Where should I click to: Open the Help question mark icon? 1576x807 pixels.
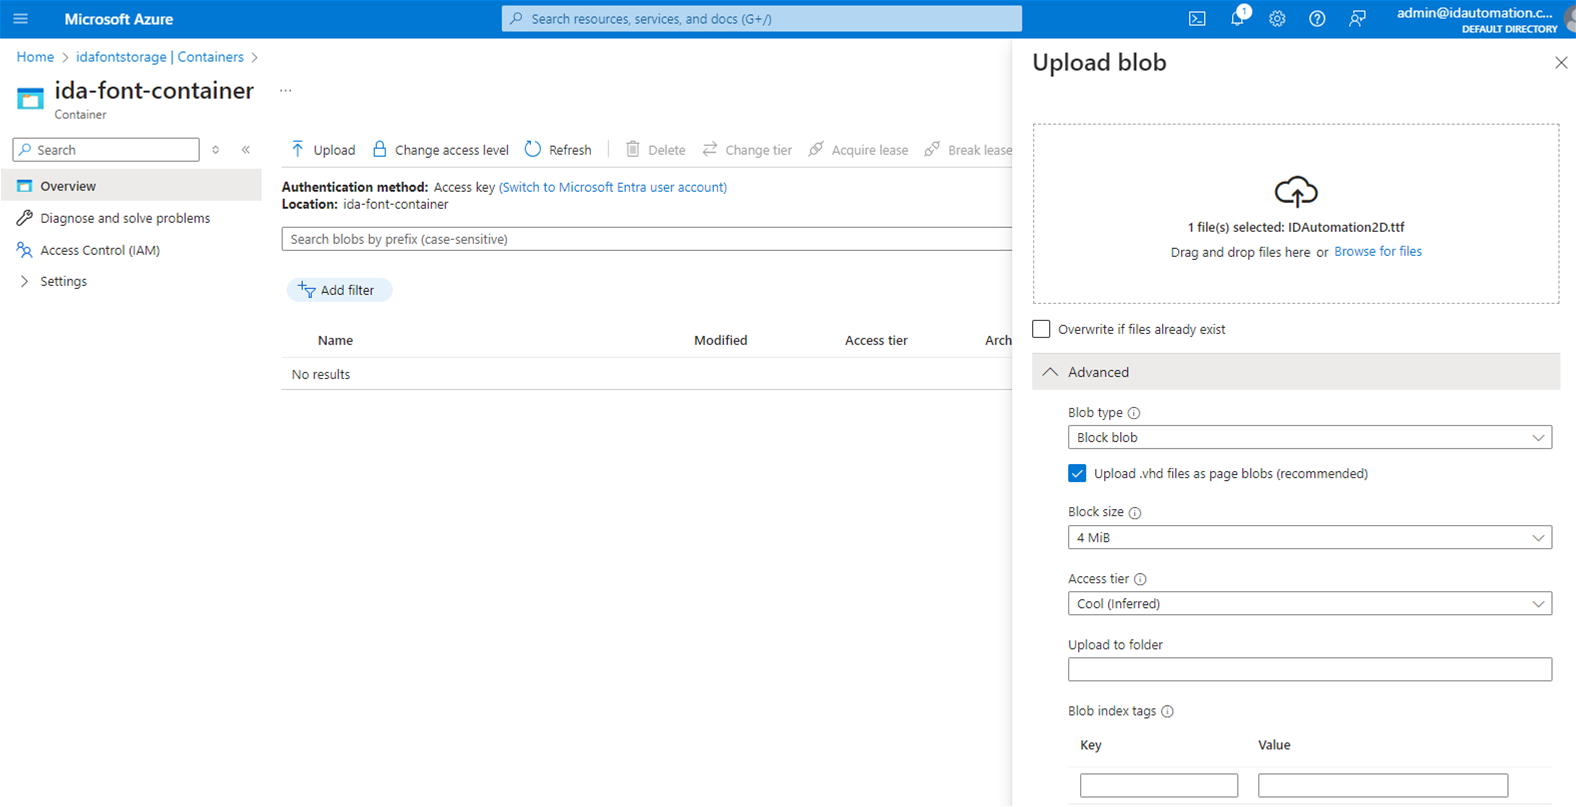tap(1317, 19)
